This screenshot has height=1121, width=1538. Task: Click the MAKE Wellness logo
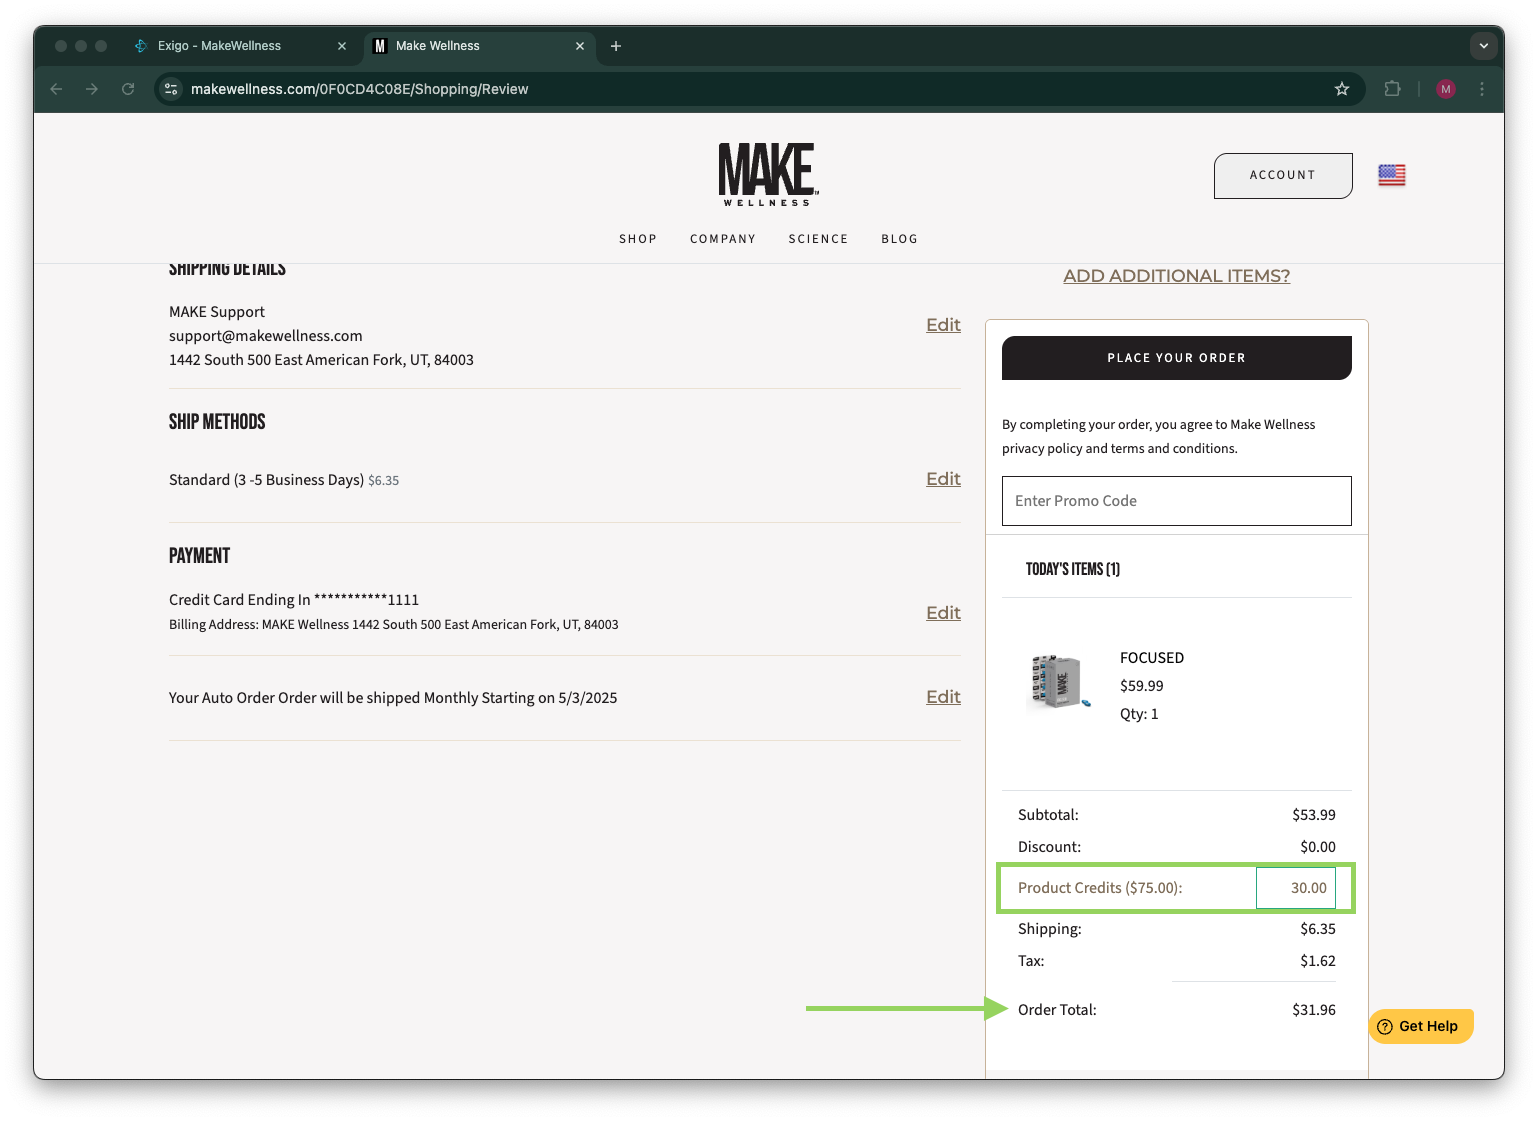(768, 175)
